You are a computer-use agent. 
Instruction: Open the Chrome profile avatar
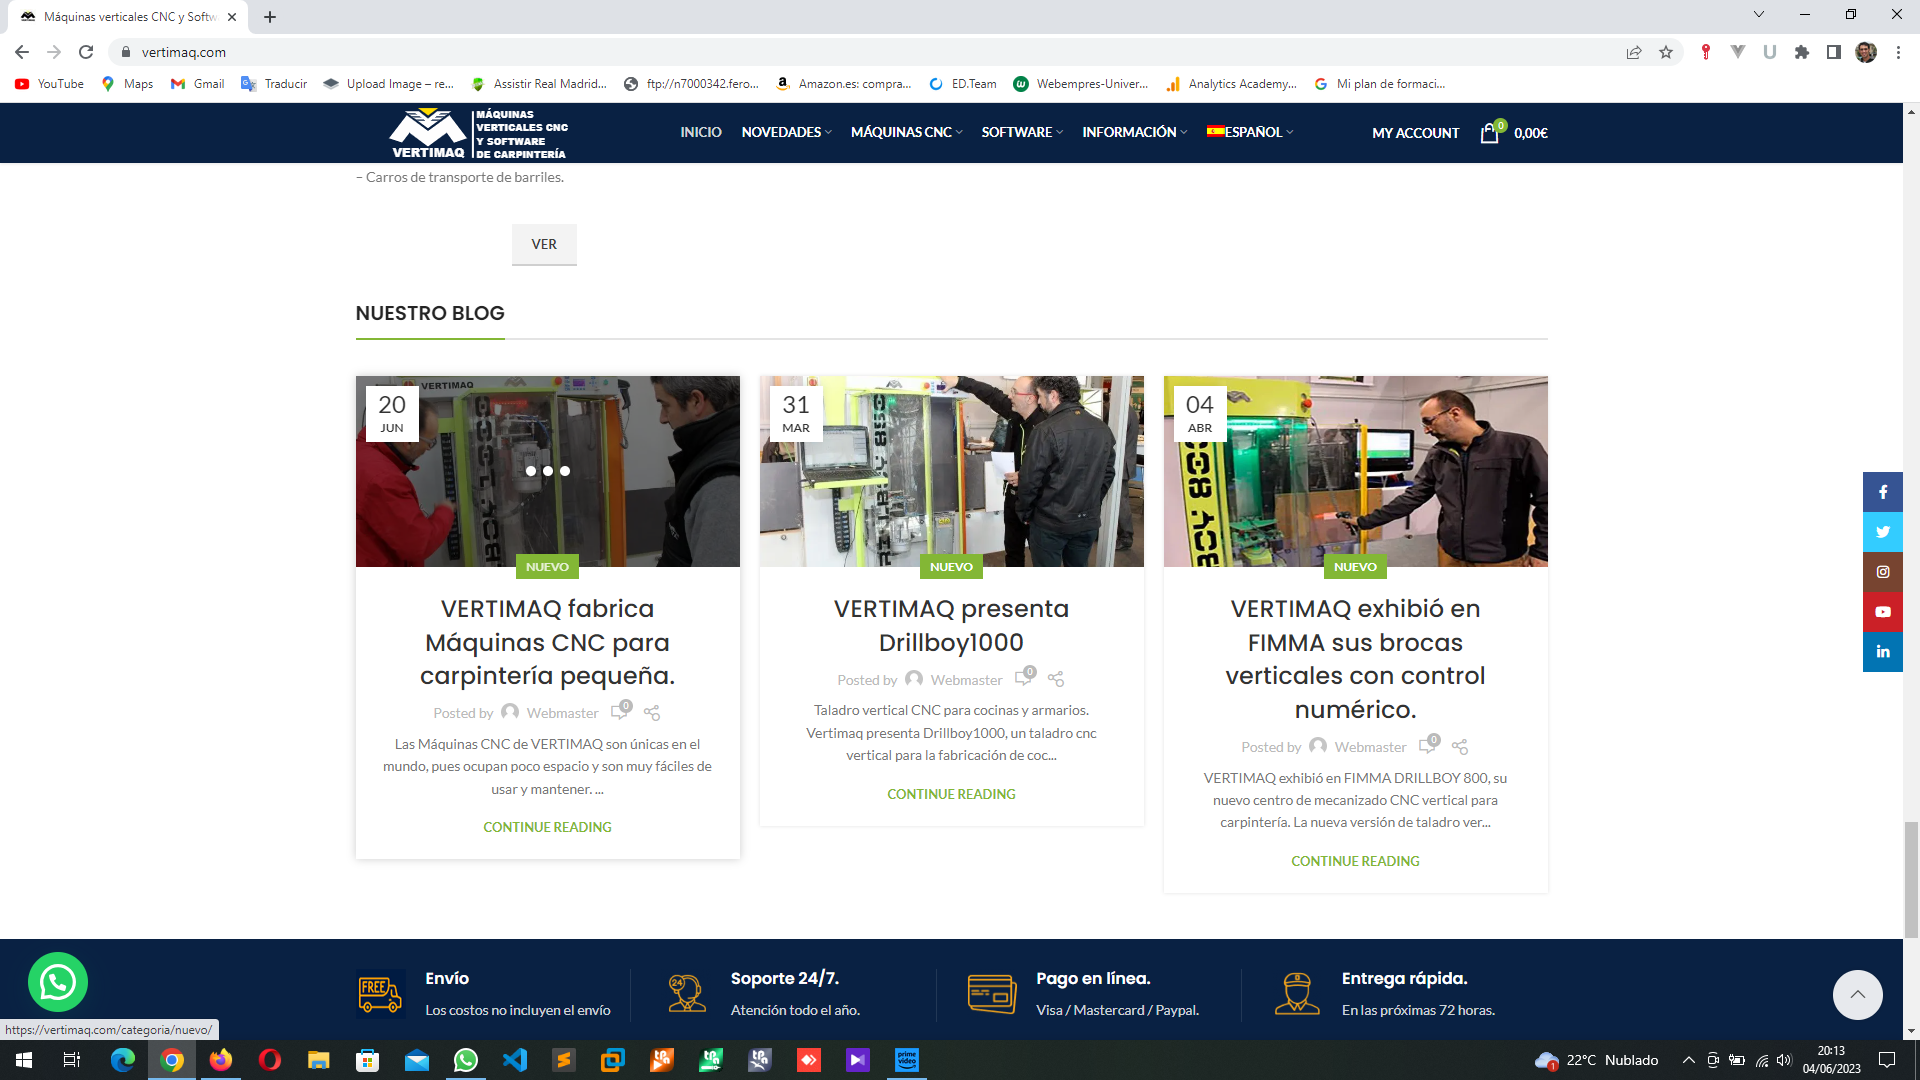coord(1866,52)
